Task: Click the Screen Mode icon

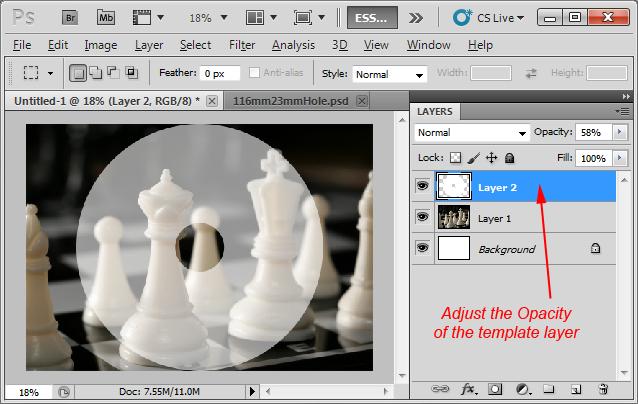Action: [x=303, y=18]
